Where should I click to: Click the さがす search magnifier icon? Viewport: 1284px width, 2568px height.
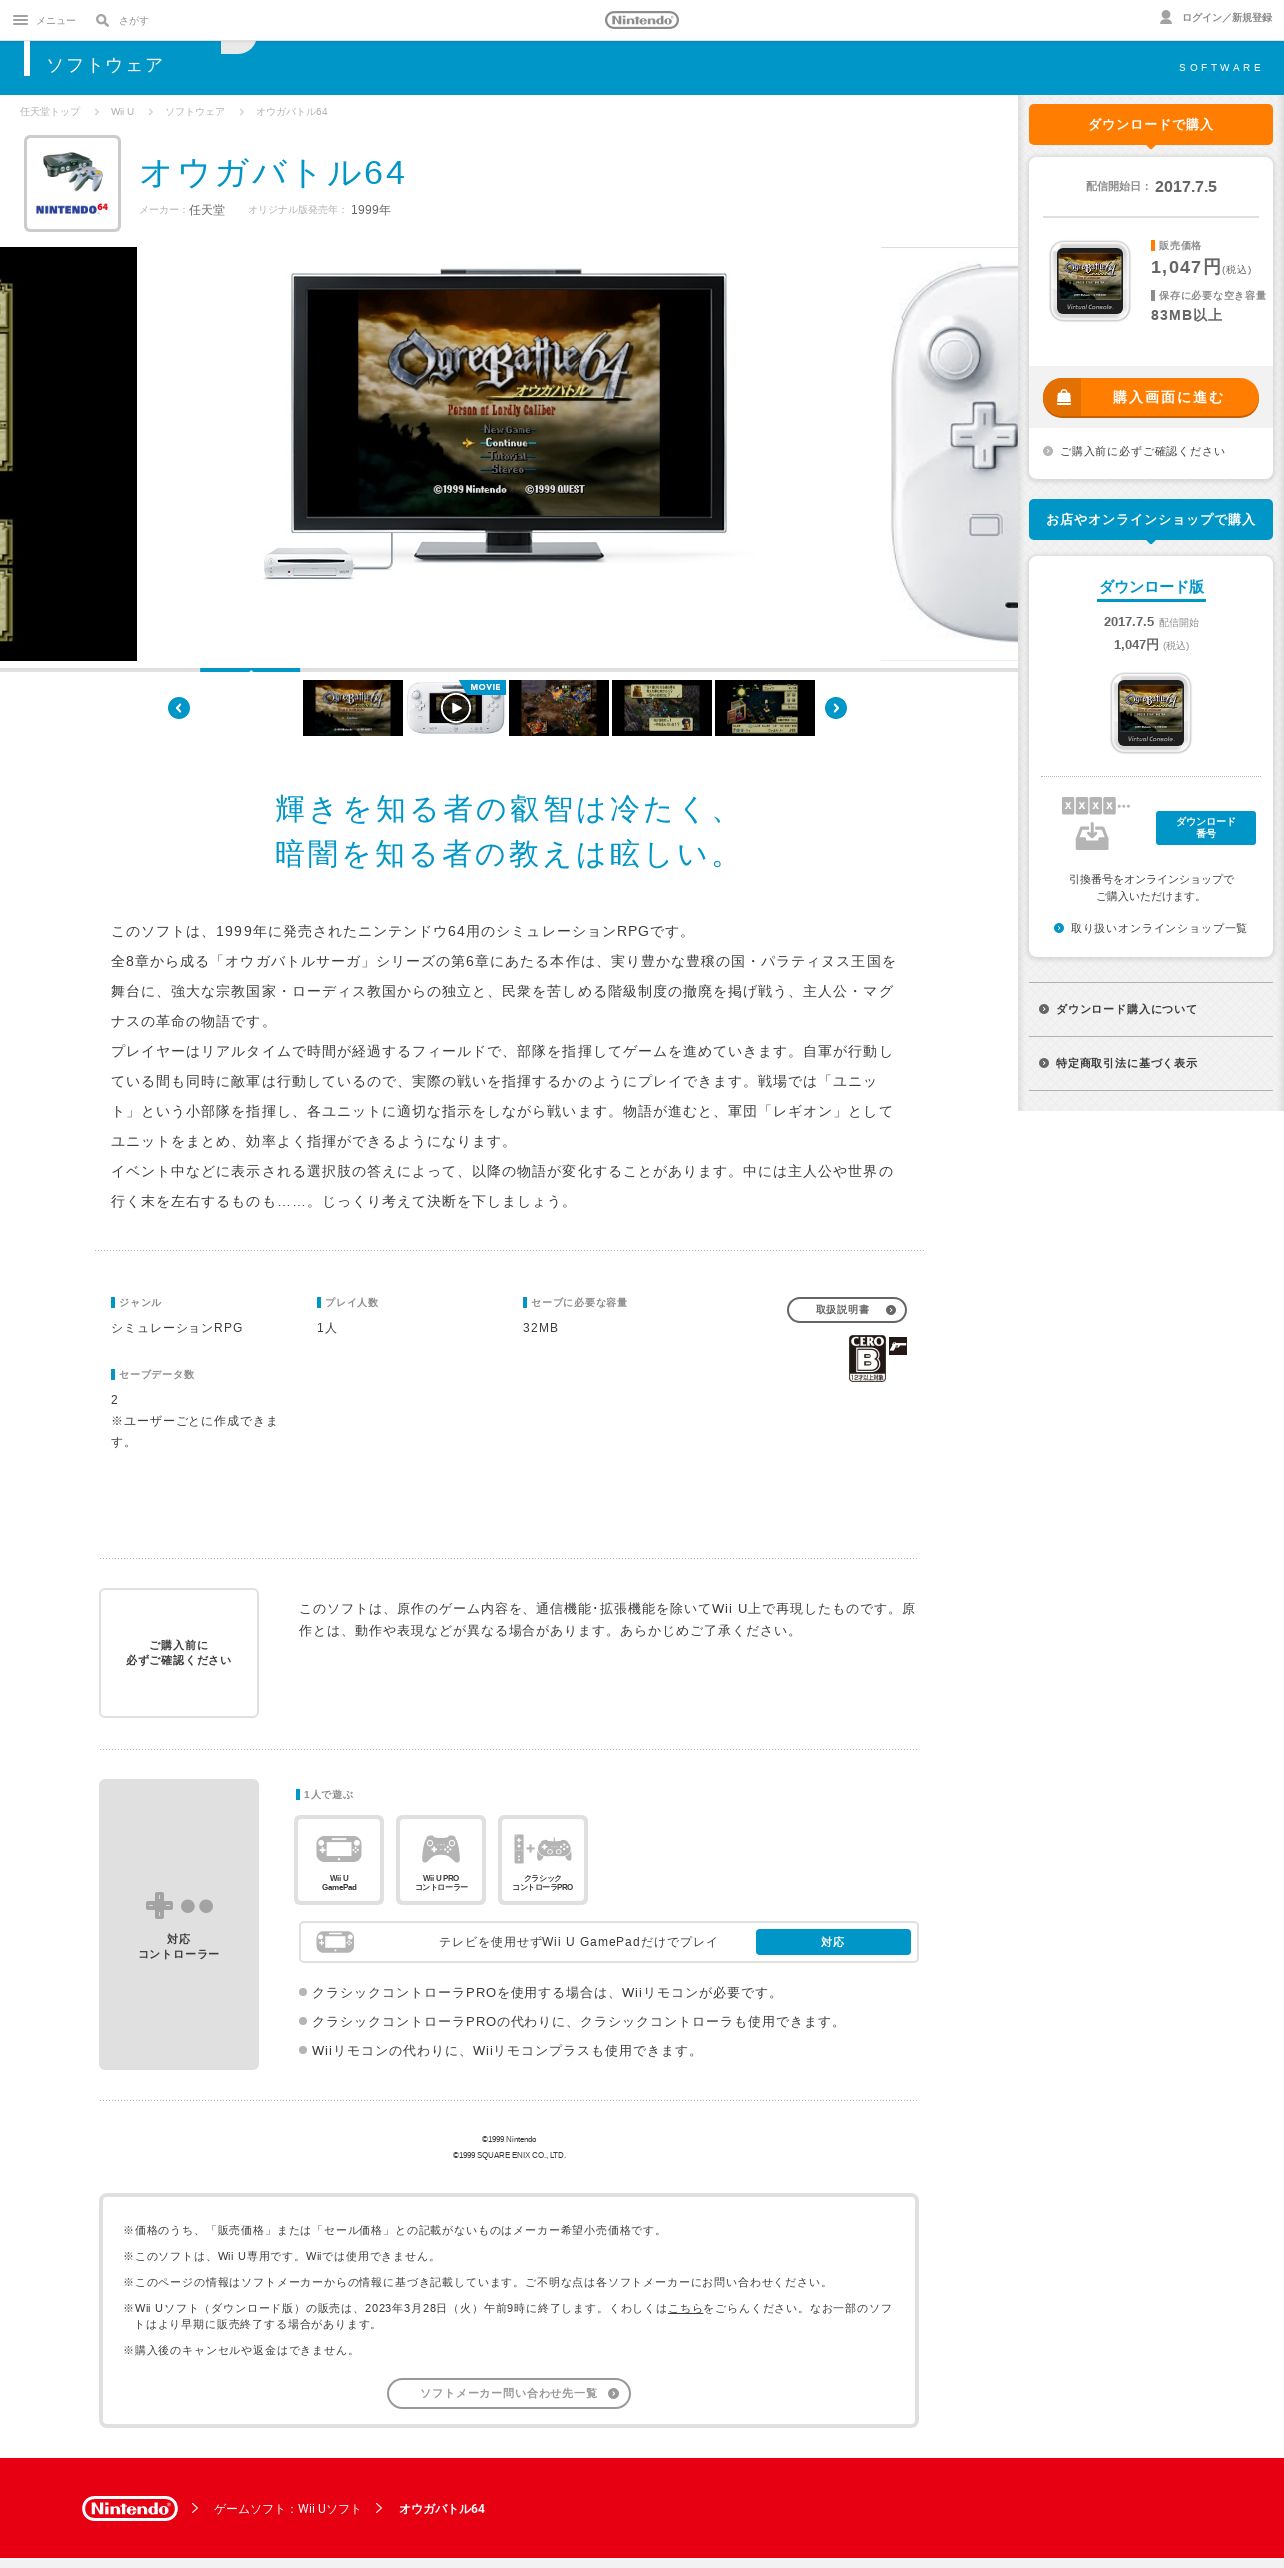point(102,20)
